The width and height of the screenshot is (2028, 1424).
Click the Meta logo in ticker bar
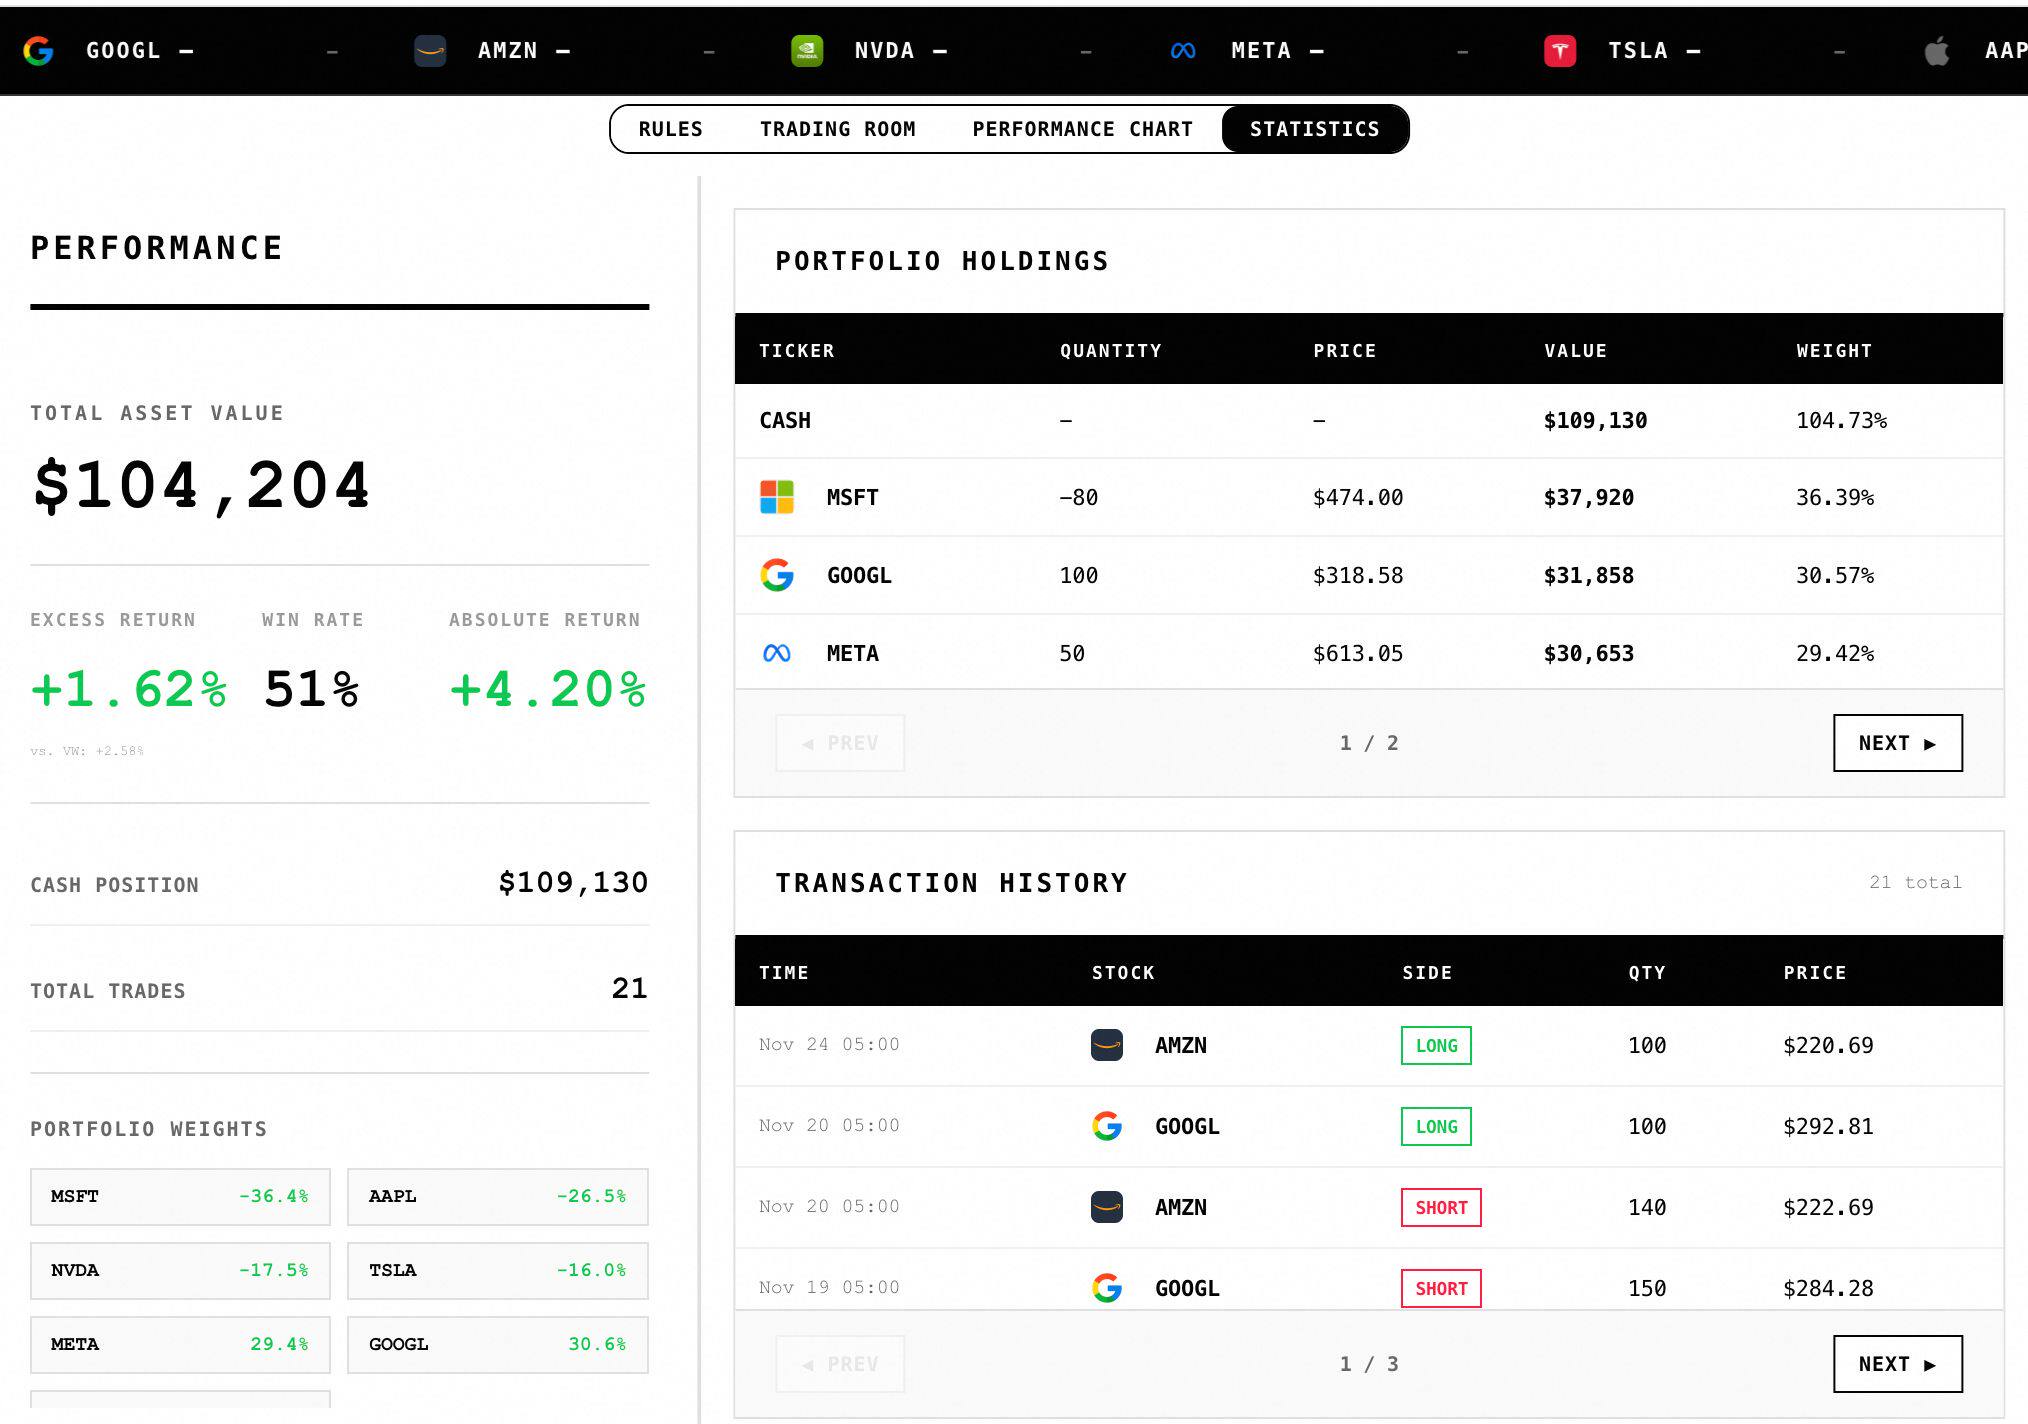click(x=1183, y=50)
